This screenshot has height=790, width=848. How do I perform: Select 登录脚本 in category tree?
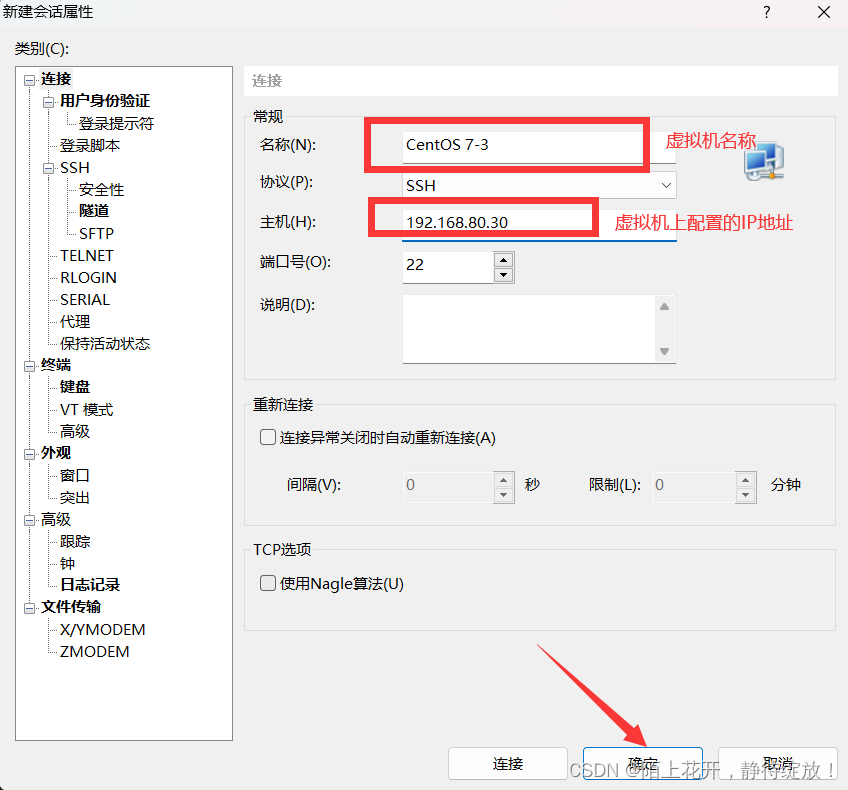[x=90, y=145]
